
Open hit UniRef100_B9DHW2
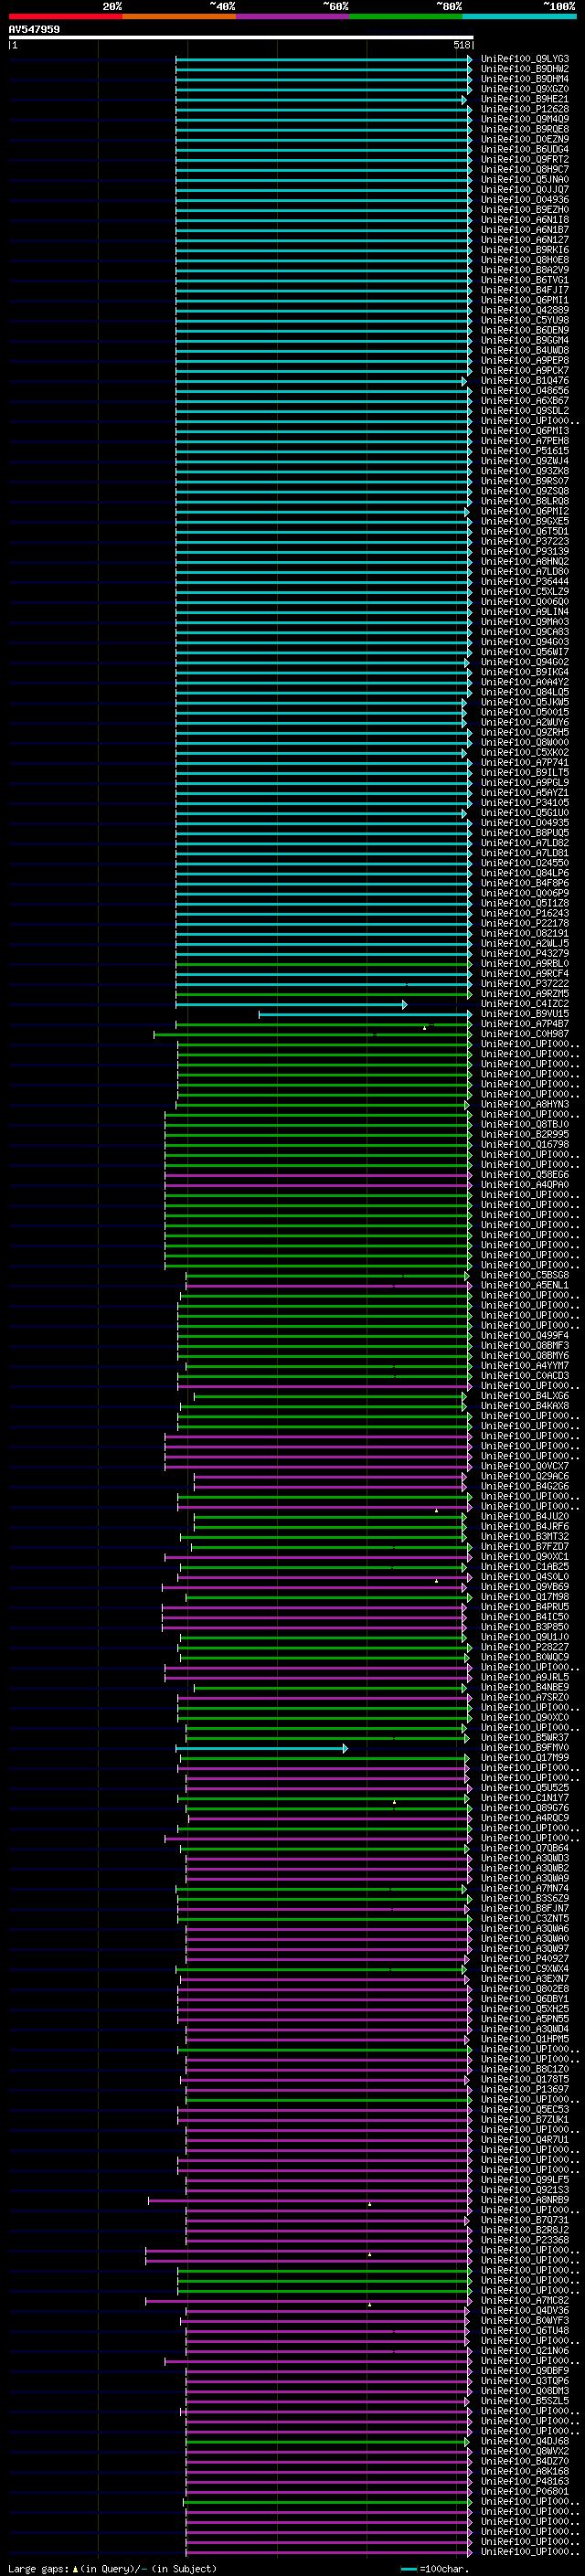[525, 69]
